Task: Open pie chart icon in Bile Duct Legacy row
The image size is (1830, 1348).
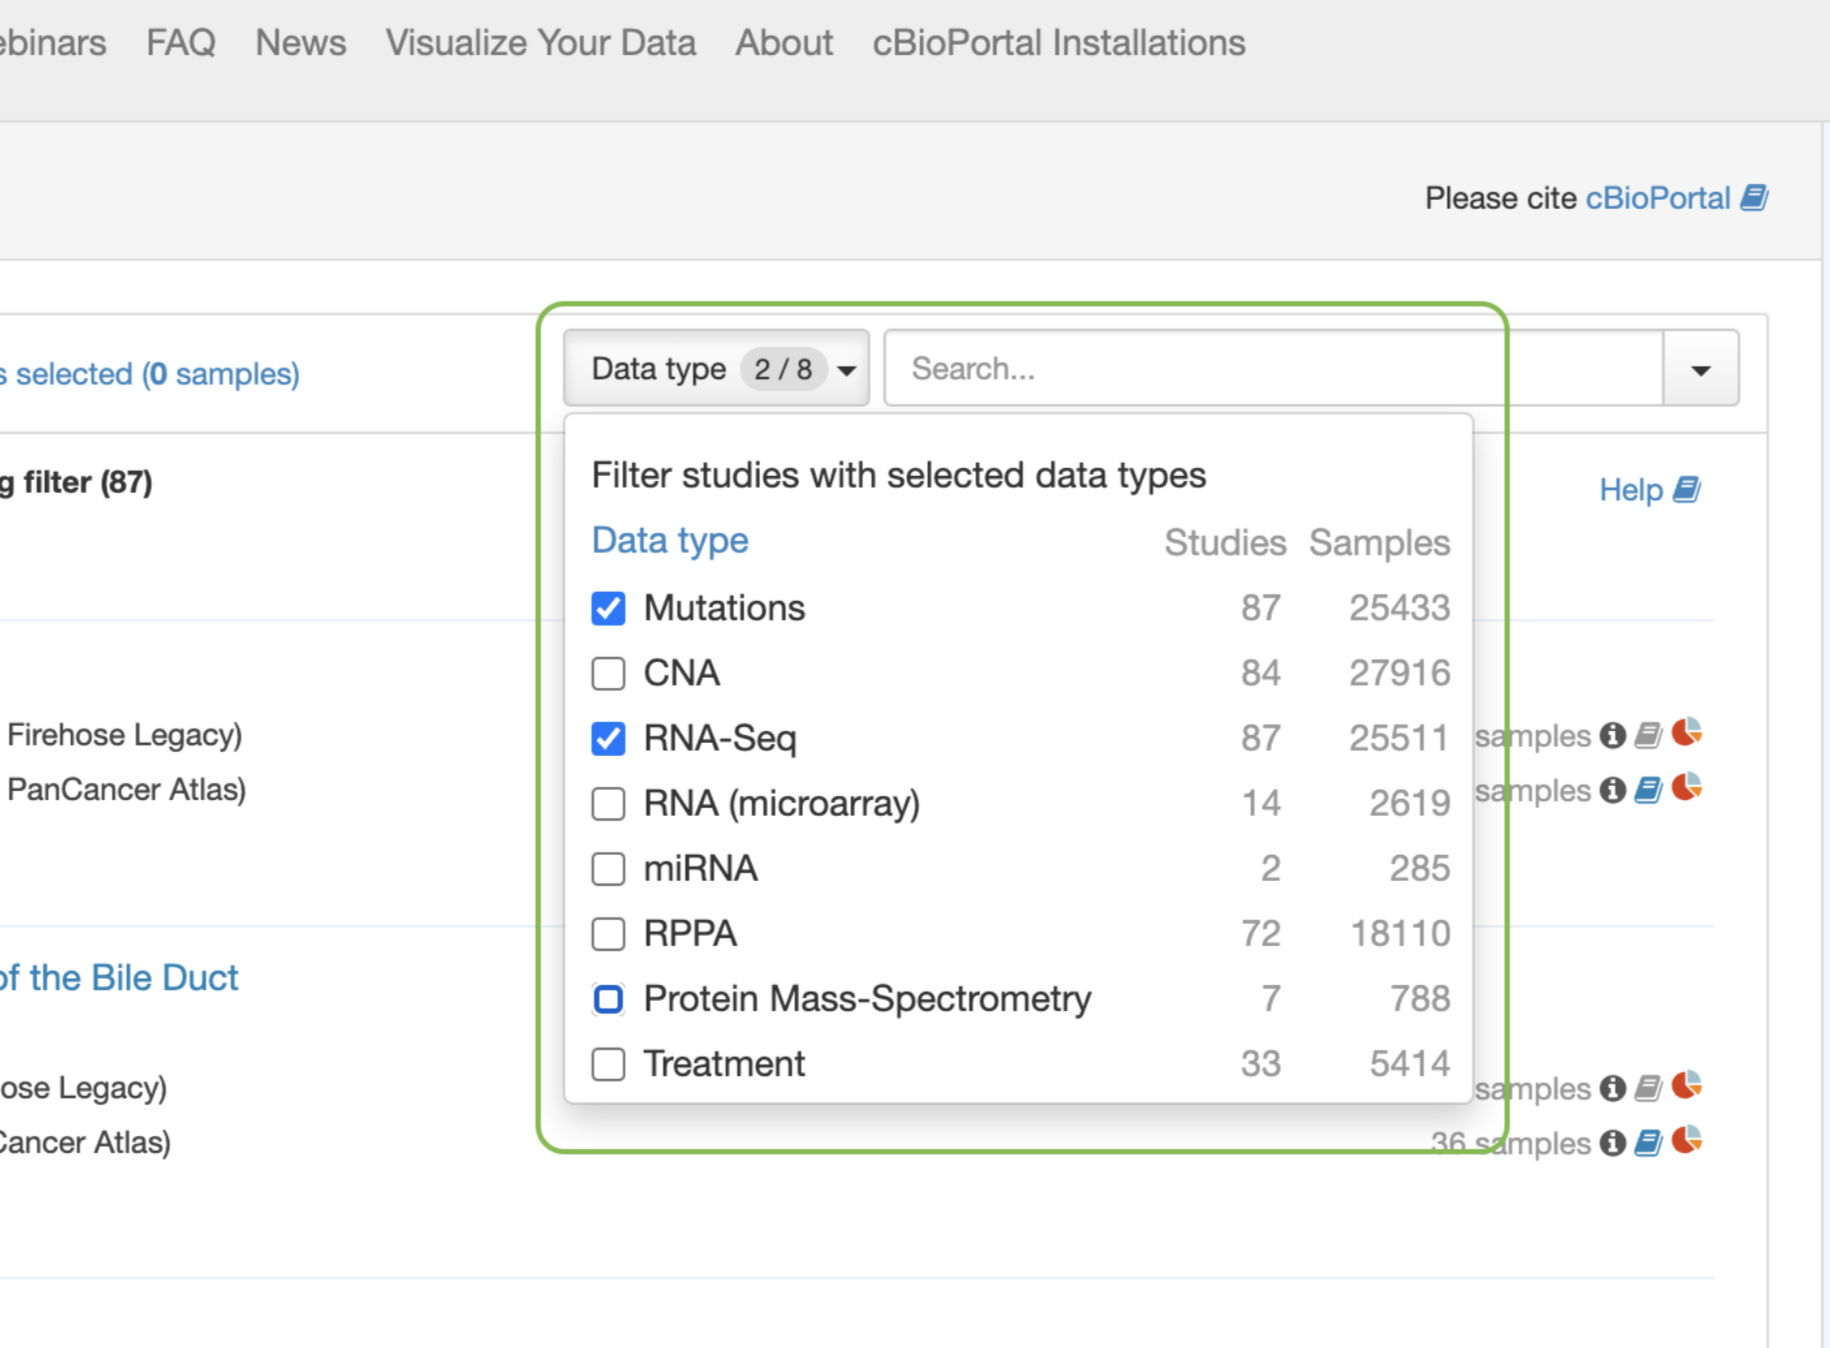Action: coord(1687,1085)
